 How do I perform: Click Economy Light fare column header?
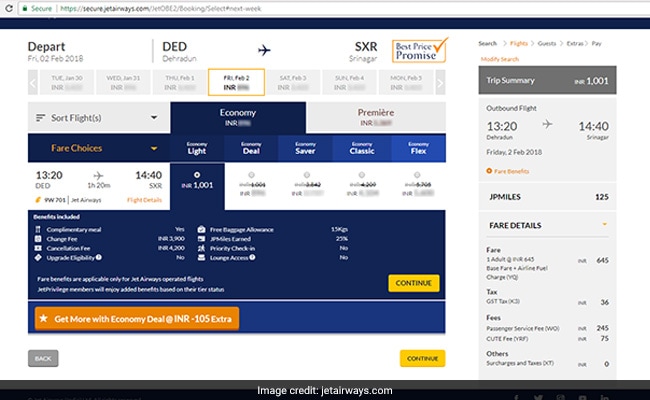[x=197, y=148]
